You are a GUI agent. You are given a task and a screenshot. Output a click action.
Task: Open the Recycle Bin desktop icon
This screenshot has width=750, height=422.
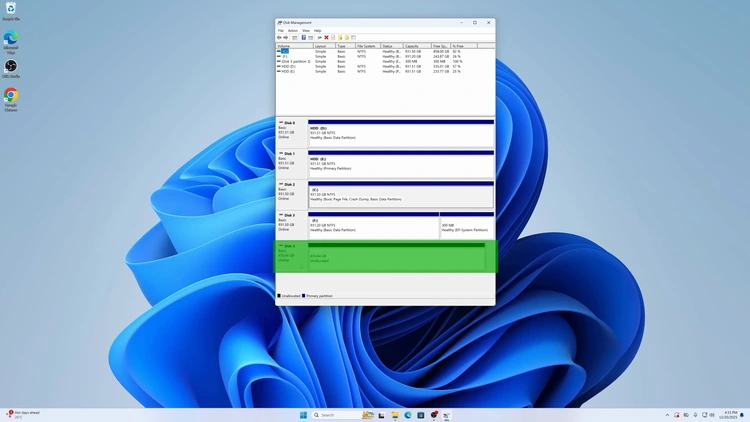(11, 11)
